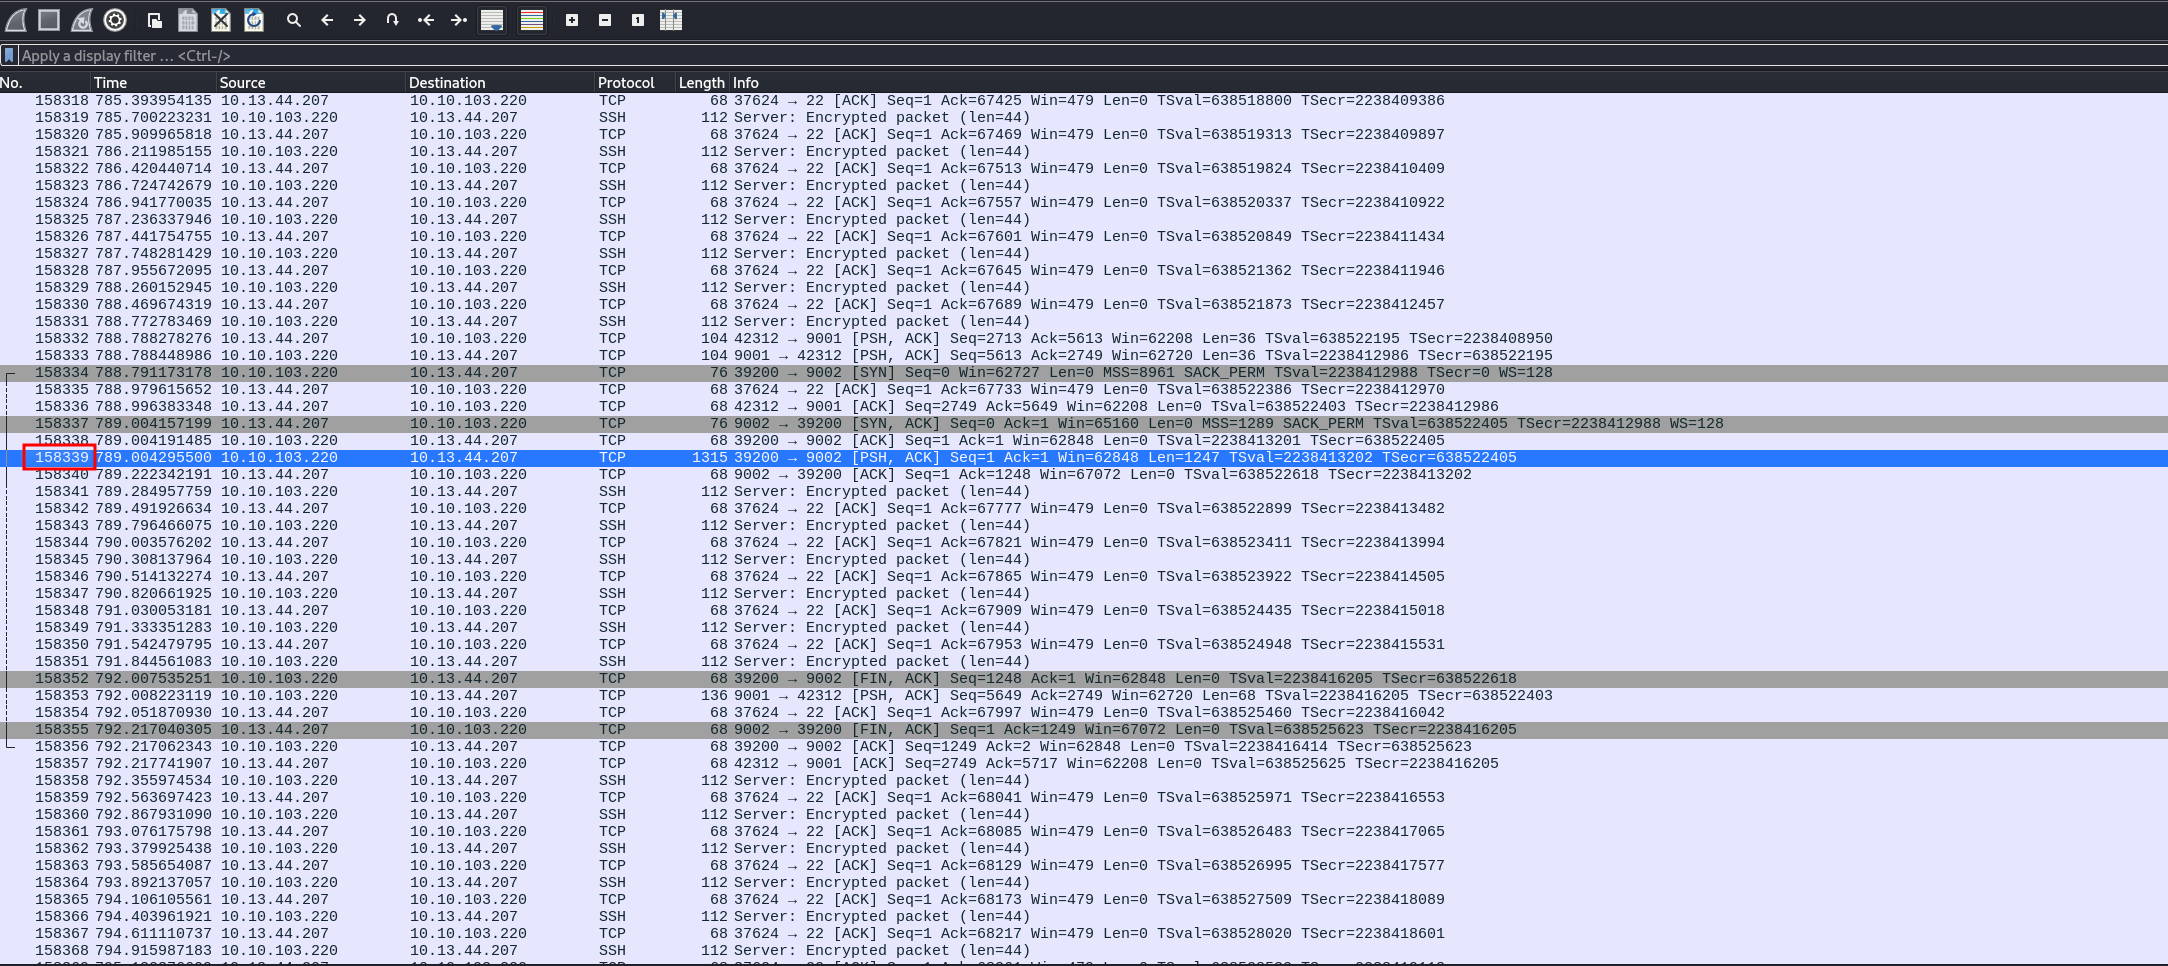Viewport: 2168px width, 966px height.
Task: Open the Find Packet search tool
Action: coord(293,20)
